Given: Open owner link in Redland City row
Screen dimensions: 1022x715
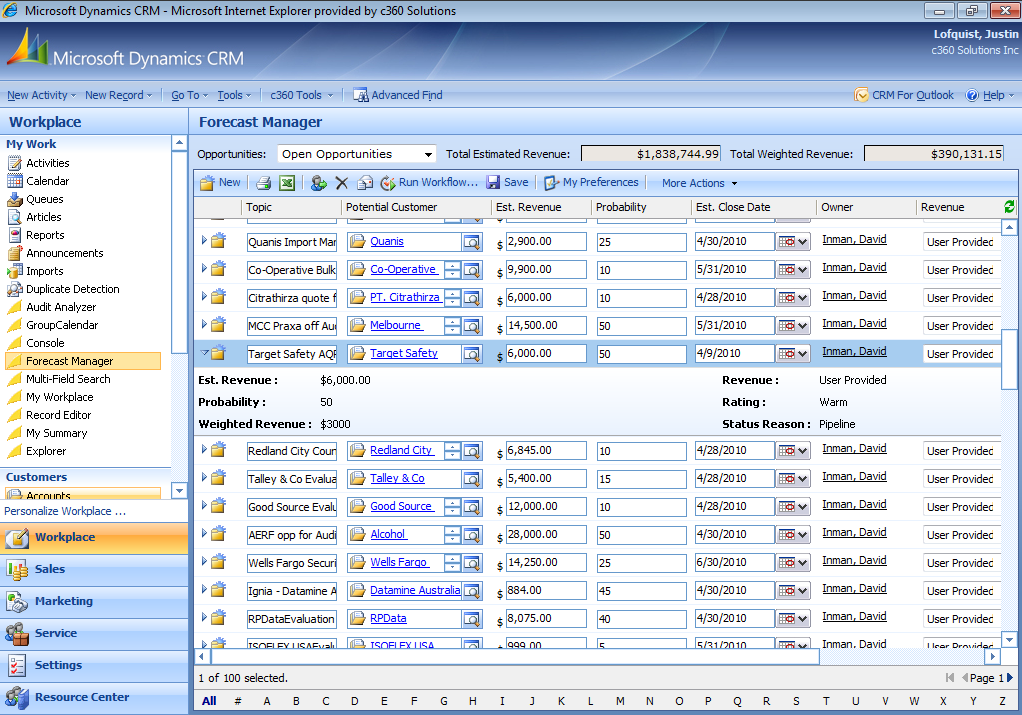Looking at the screenshot, I should (x=854, y=448).
